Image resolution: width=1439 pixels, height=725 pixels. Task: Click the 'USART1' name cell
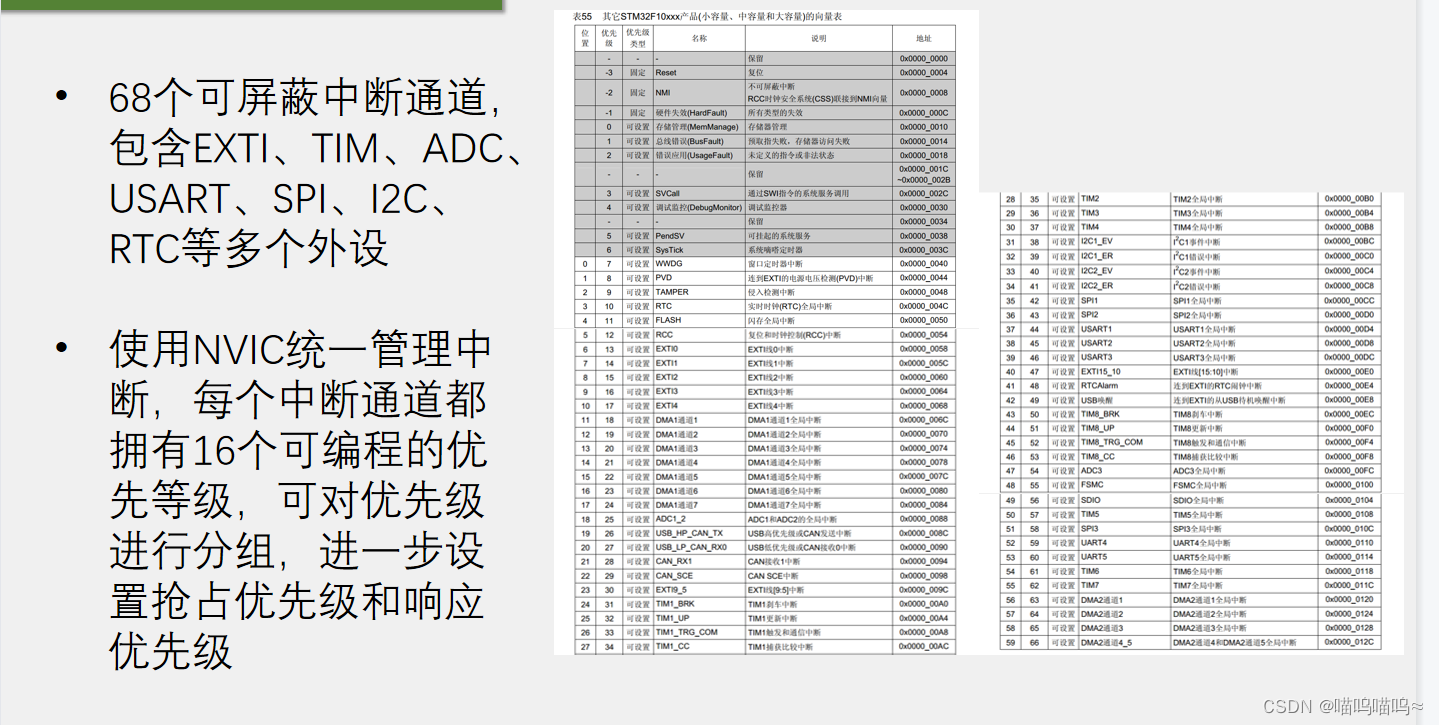tap(1125, 329)
